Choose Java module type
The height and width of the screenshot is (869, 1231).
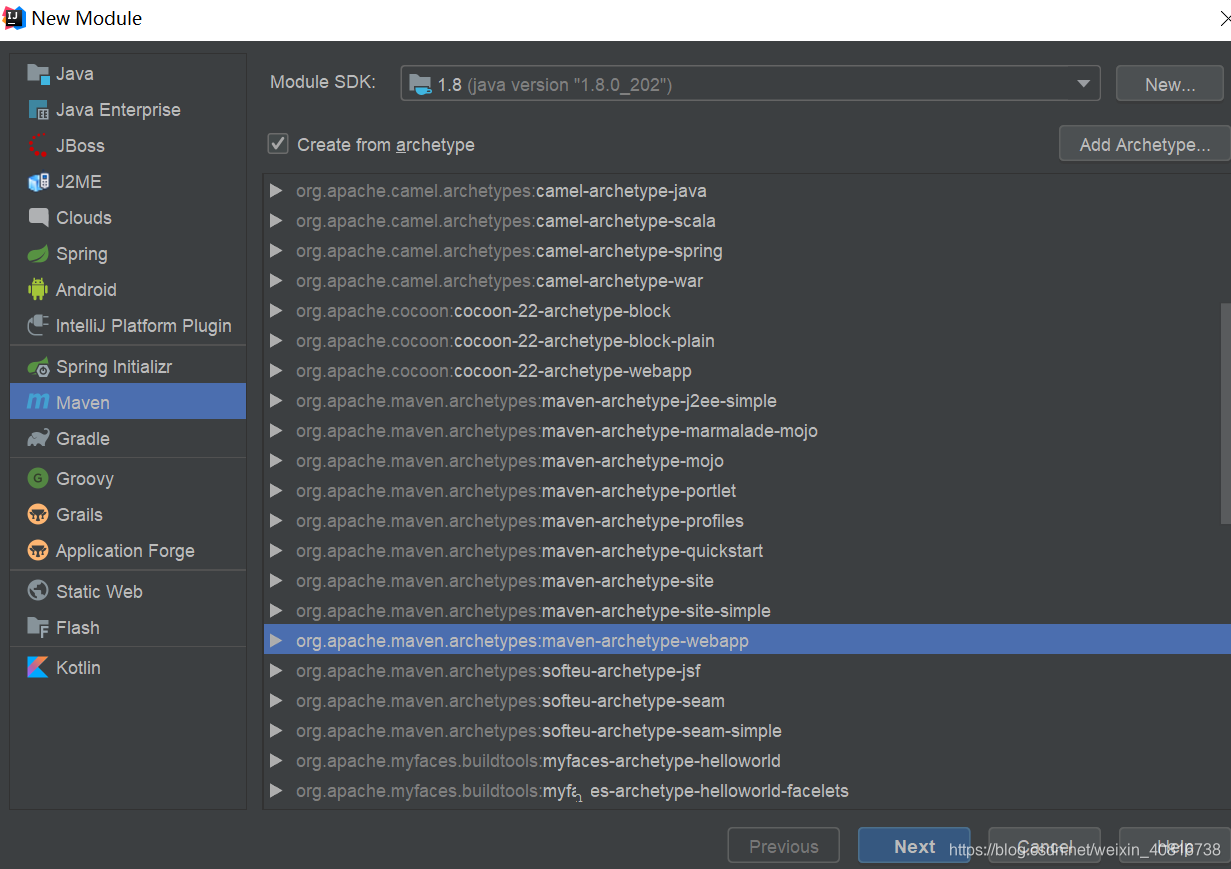point(128,74)
